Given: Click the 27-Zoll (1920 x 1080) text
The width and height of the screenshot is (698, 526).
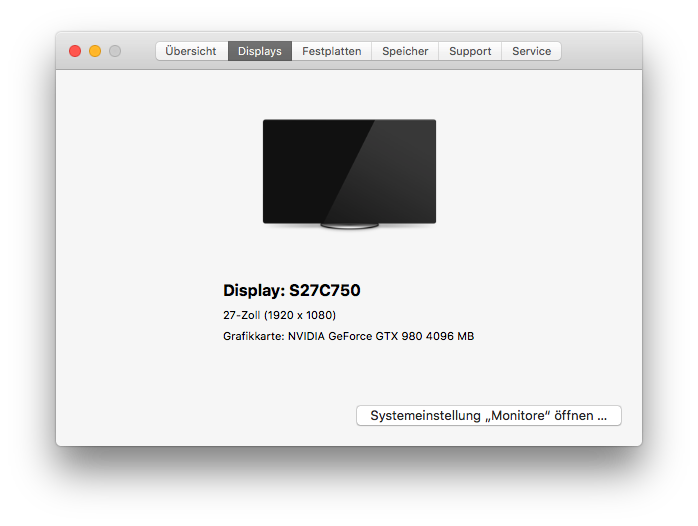Looking at the screenshot, I should coord(280,315).
